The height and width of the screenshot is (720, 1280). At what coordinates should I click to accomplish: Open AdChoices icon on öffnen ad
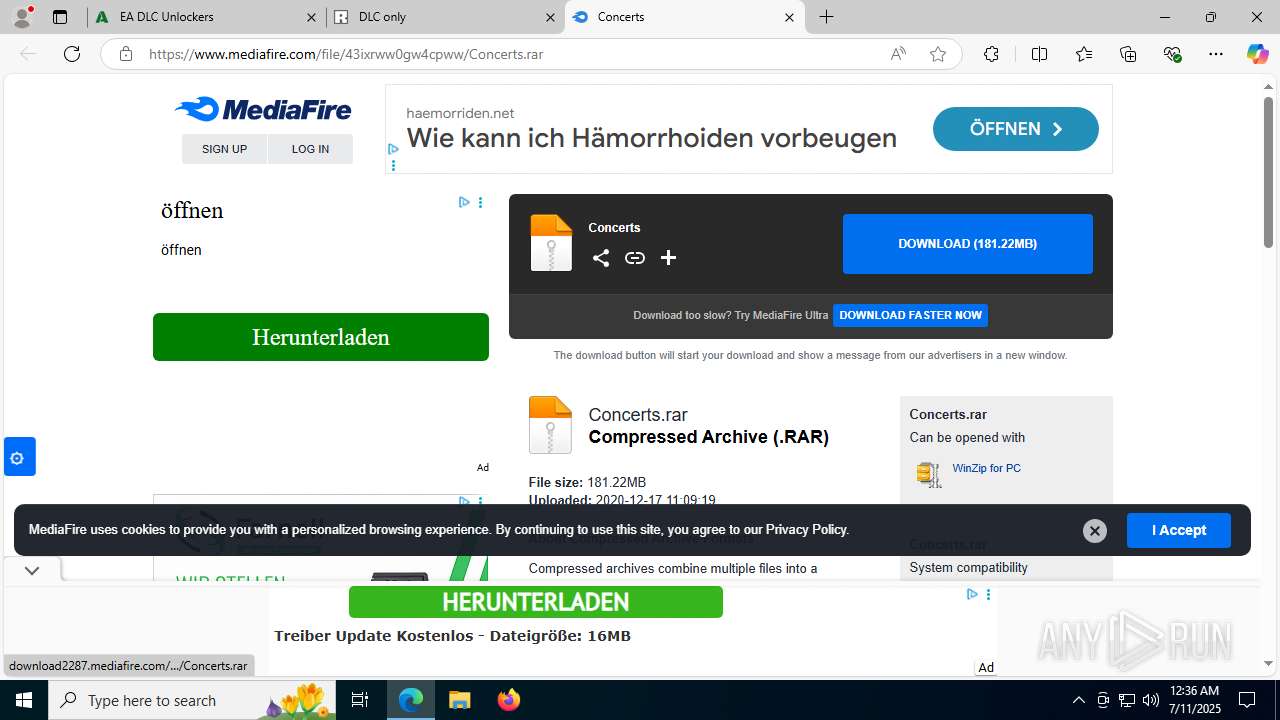(x=464, y=202)
